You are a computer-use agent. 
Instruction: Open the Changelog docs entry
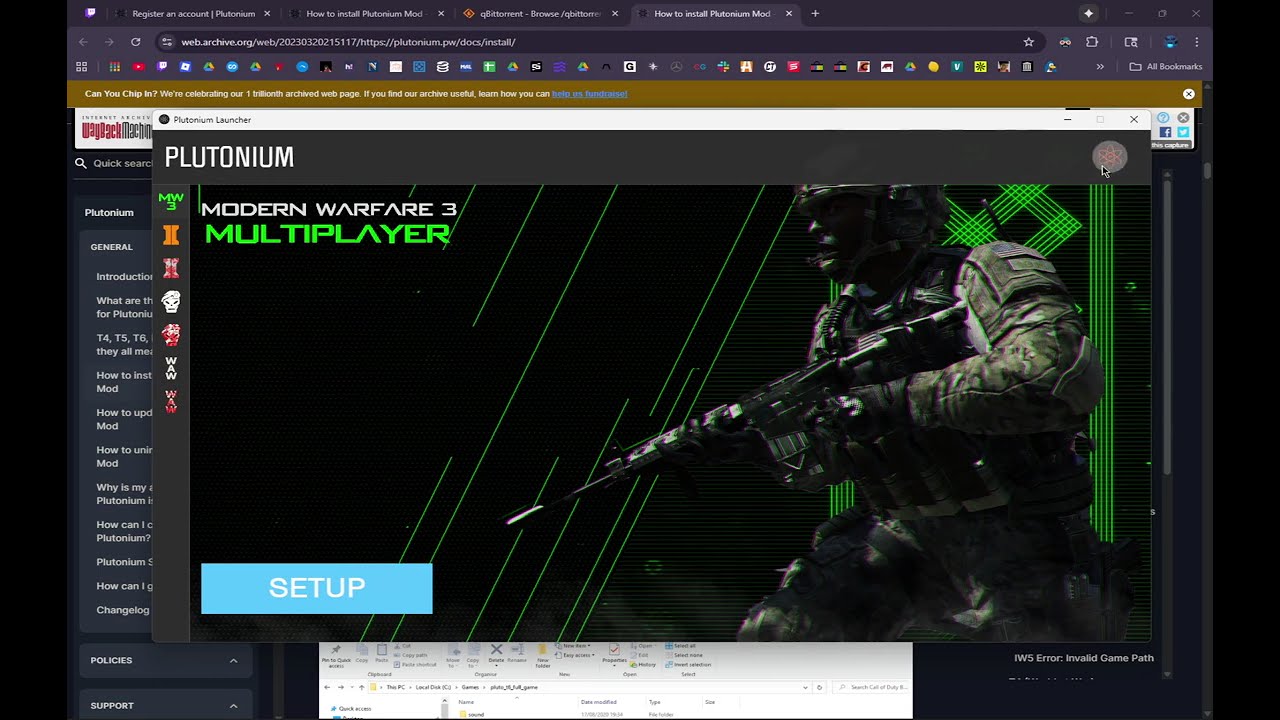(123, 610)
